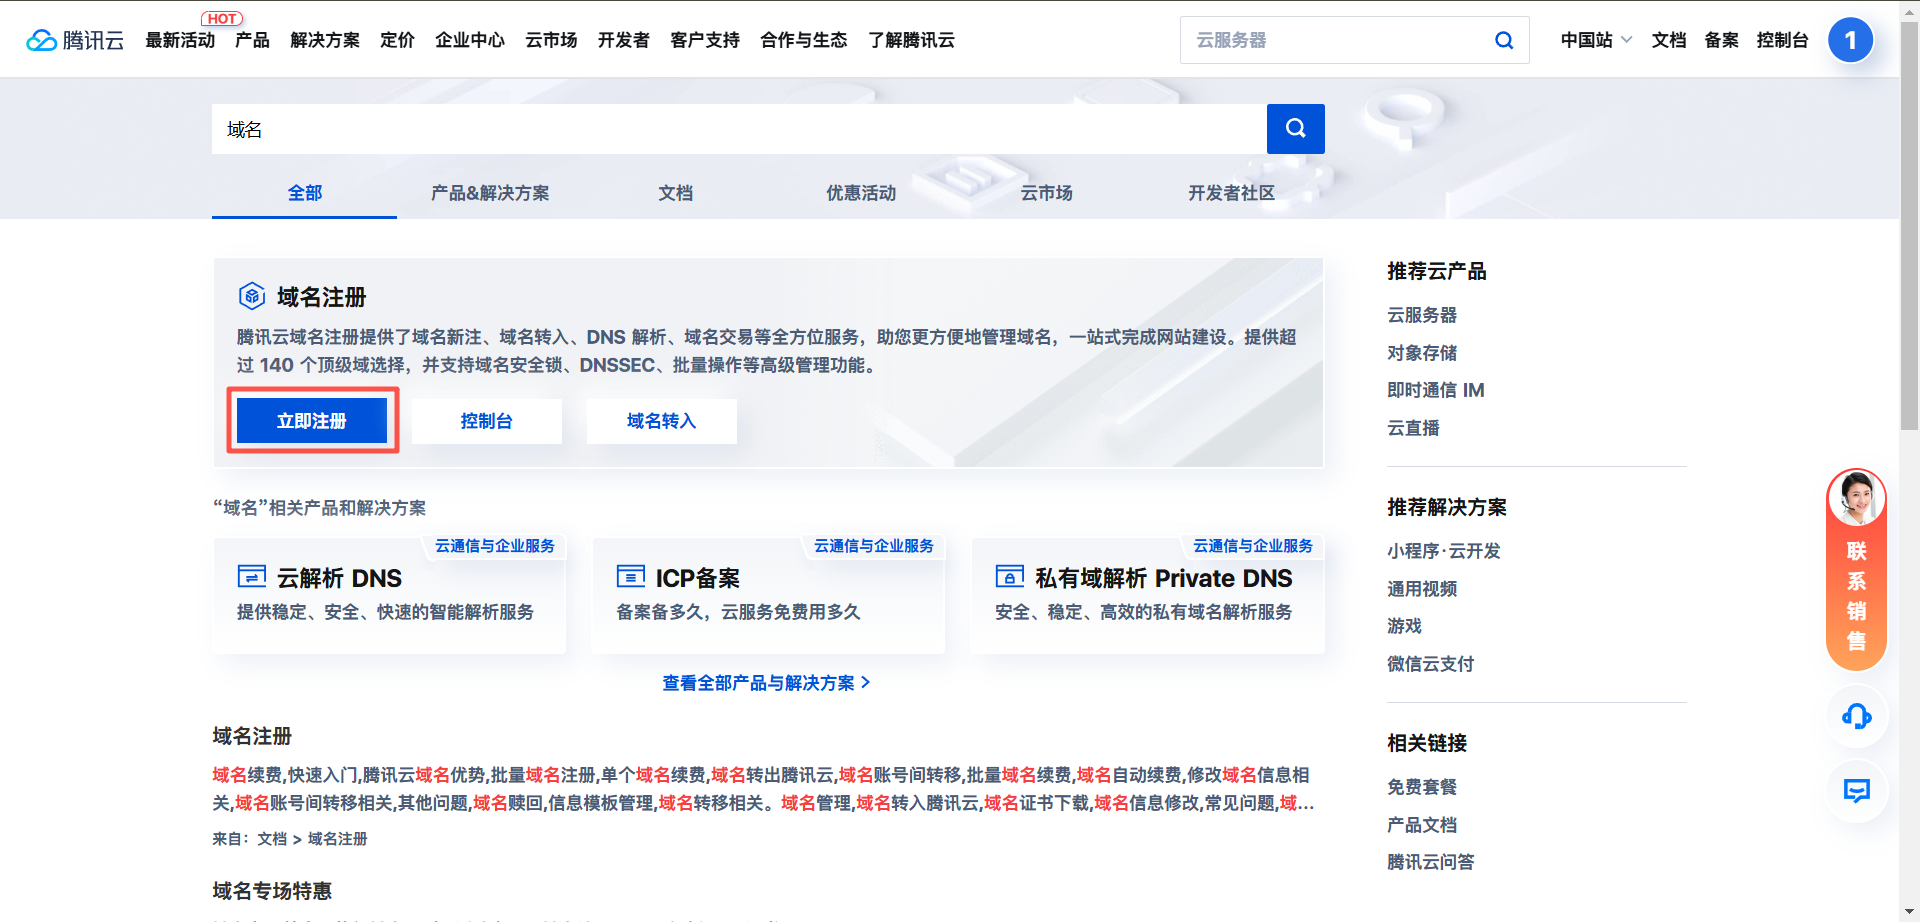Click the 域名转入 button
Image resolution: width=1920 pixels, height=922 pixels.
(662, 421)
